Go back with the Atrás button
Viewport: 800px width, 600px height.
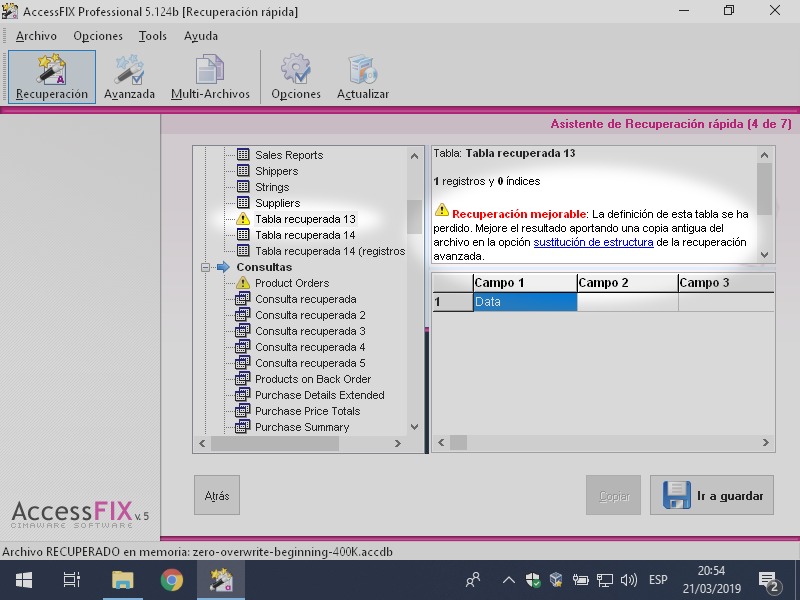[x=217, y=495]
